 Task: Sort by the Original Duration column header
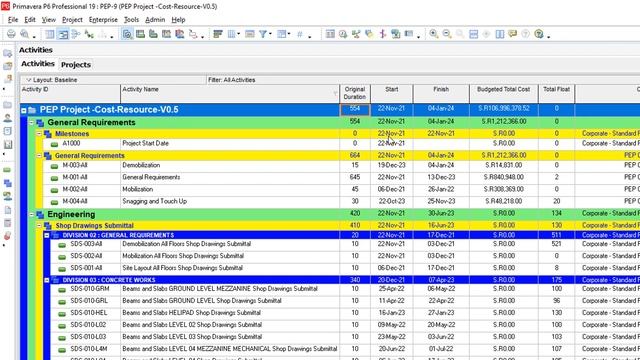355,93
